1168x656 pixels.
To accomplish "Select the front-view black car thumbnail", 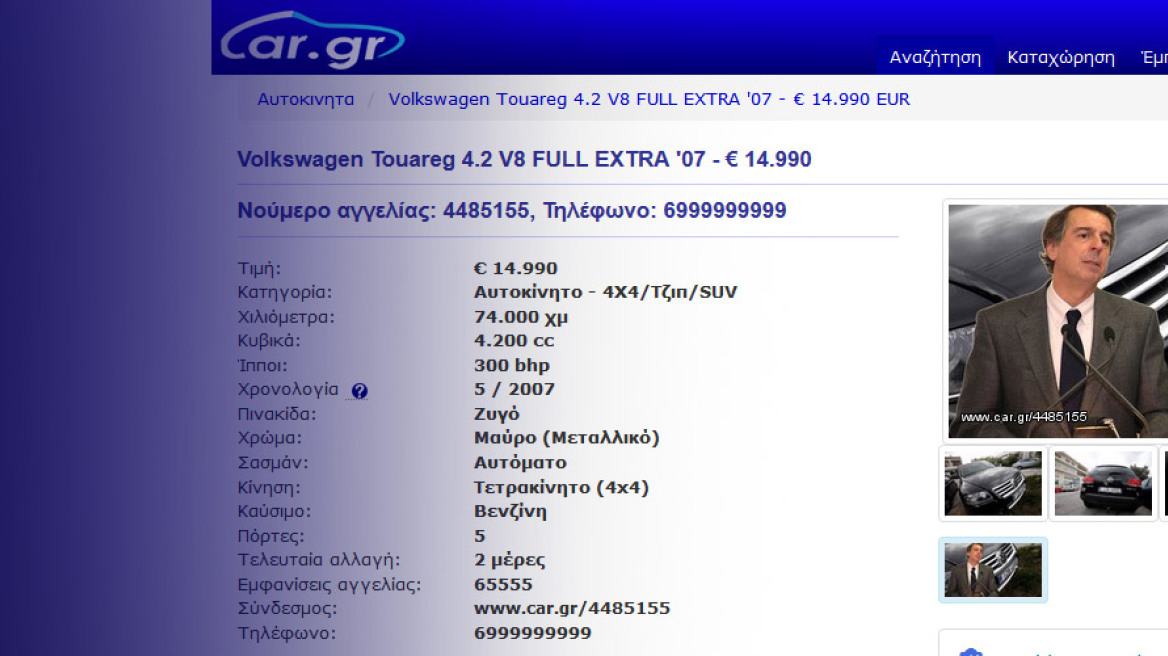I will point(992,483).
